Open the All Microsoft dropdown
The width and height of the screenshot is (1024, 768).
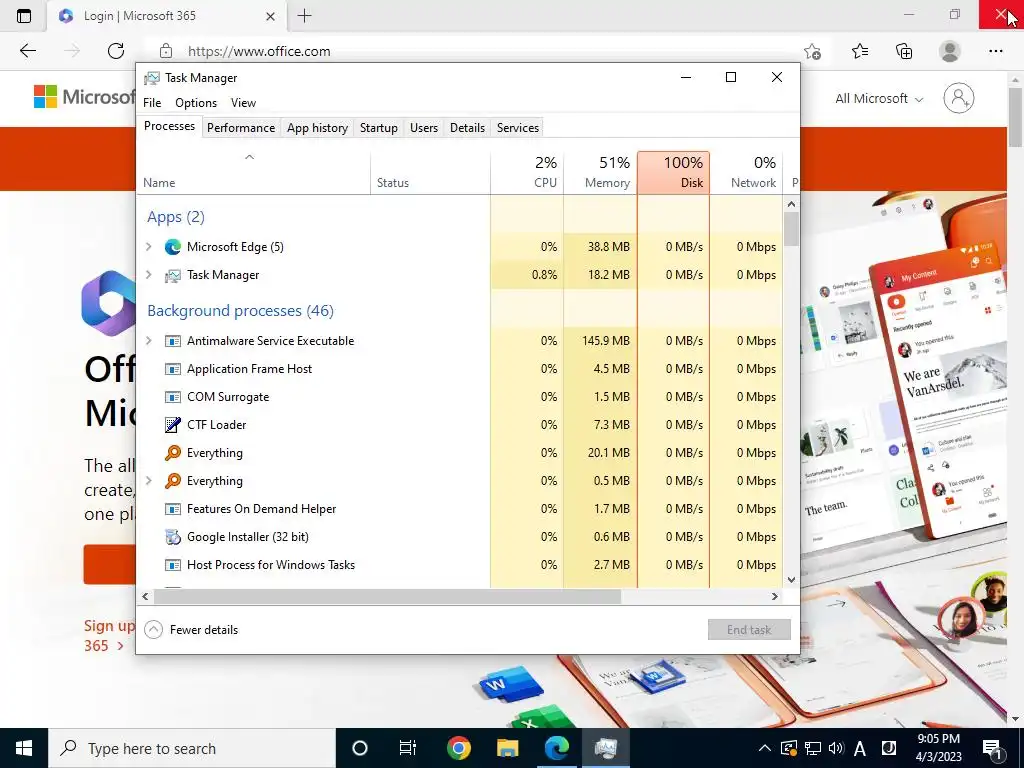(879, 99)
